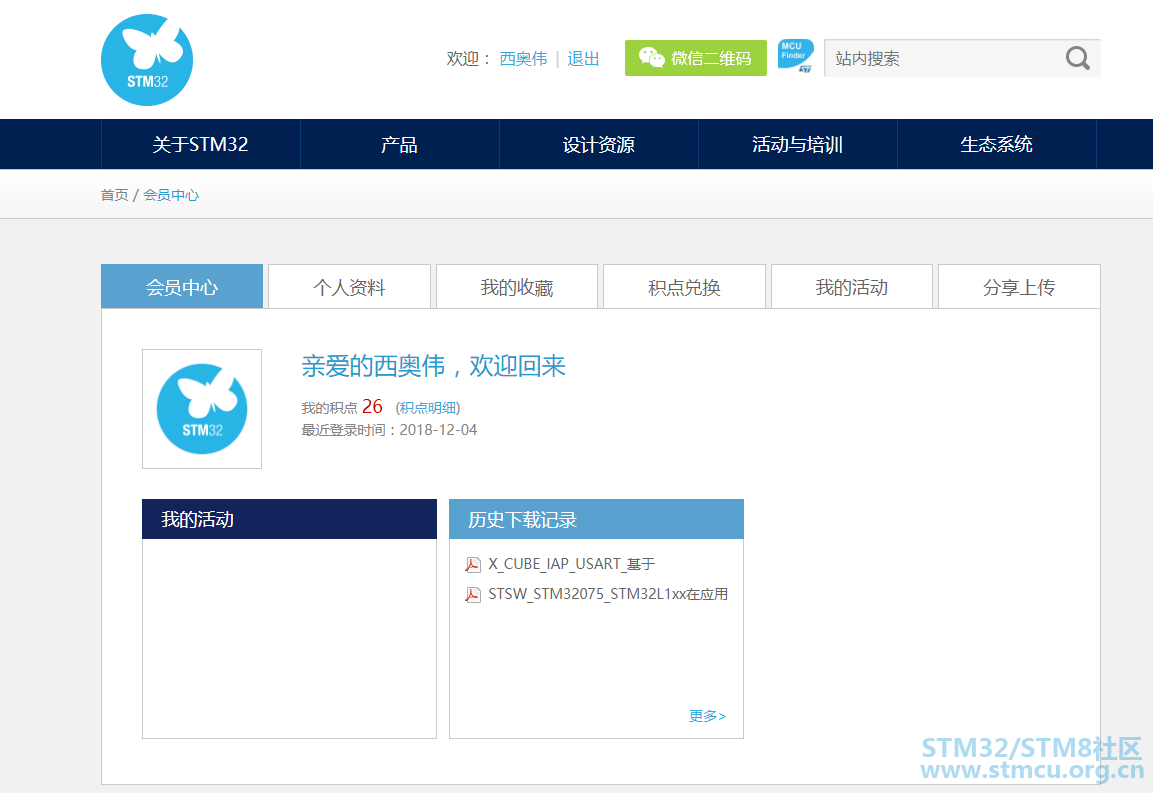
Task: Switch to 个人资料 tab
Action: point(349,287)
